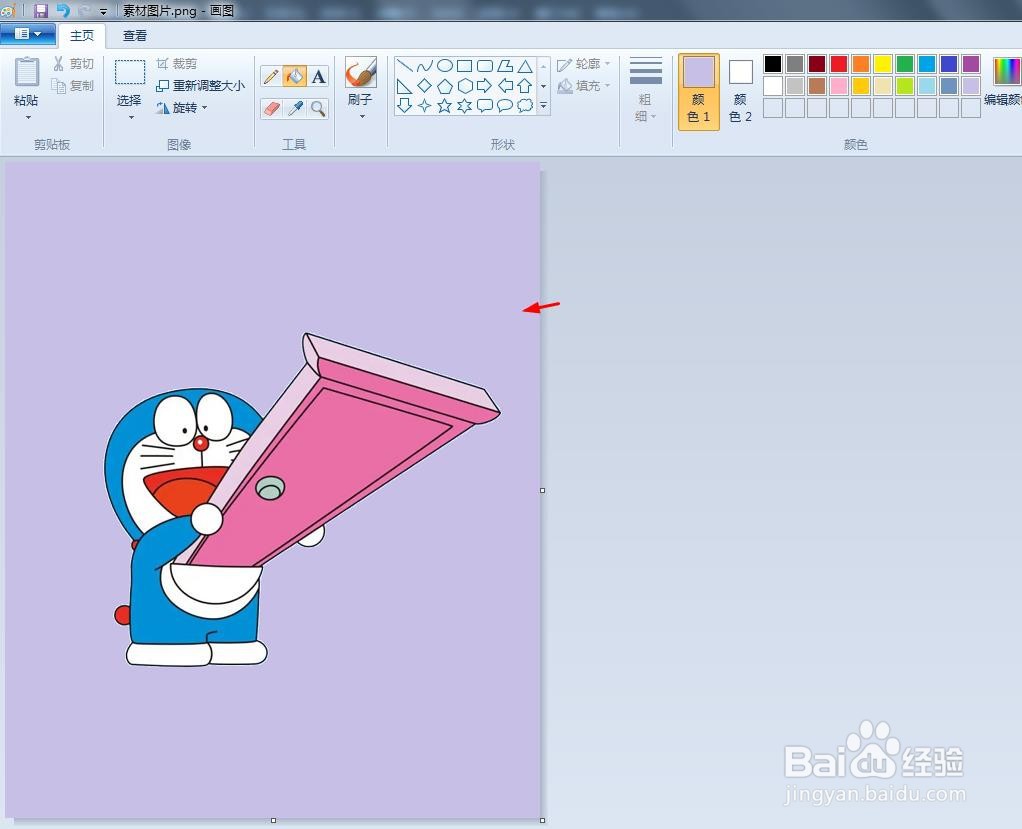Viewport: 1022px width, 829px height.
Task: Select the Pencil tool
Action: (271, 77)
